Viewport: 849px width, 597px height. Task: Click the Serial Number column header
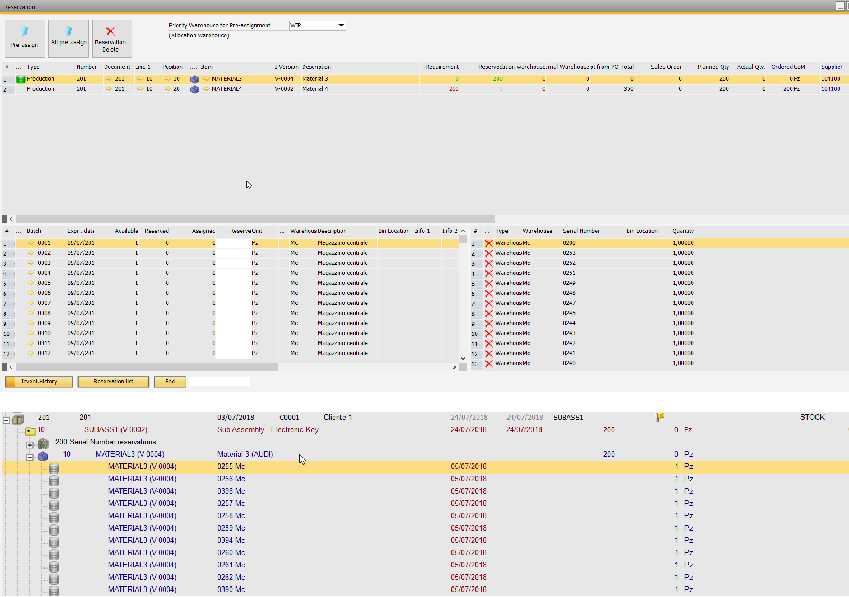580,231
